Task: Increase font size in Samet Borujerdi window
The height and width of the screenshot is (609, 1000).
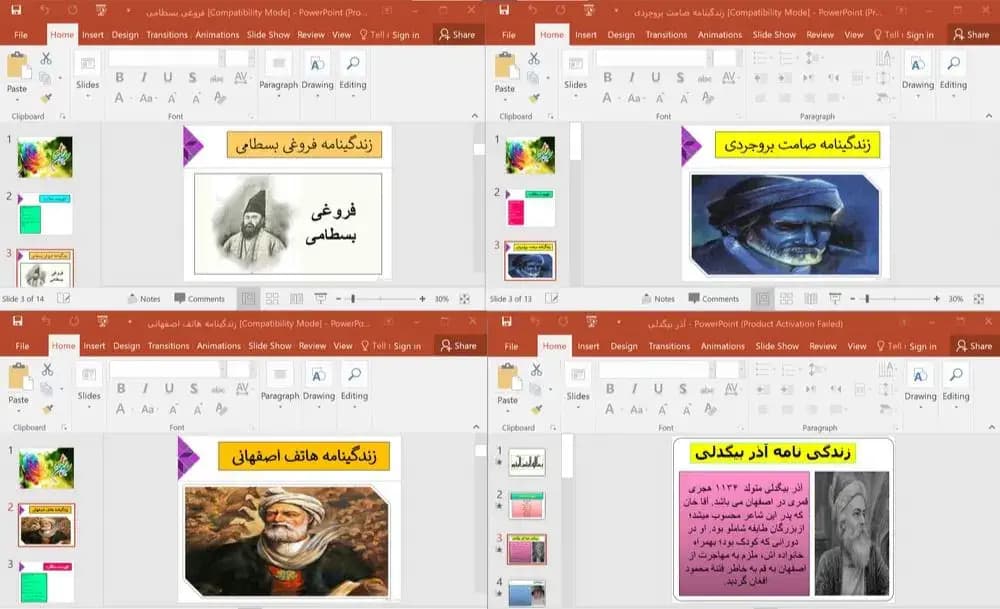Action: tap(660, 98)
